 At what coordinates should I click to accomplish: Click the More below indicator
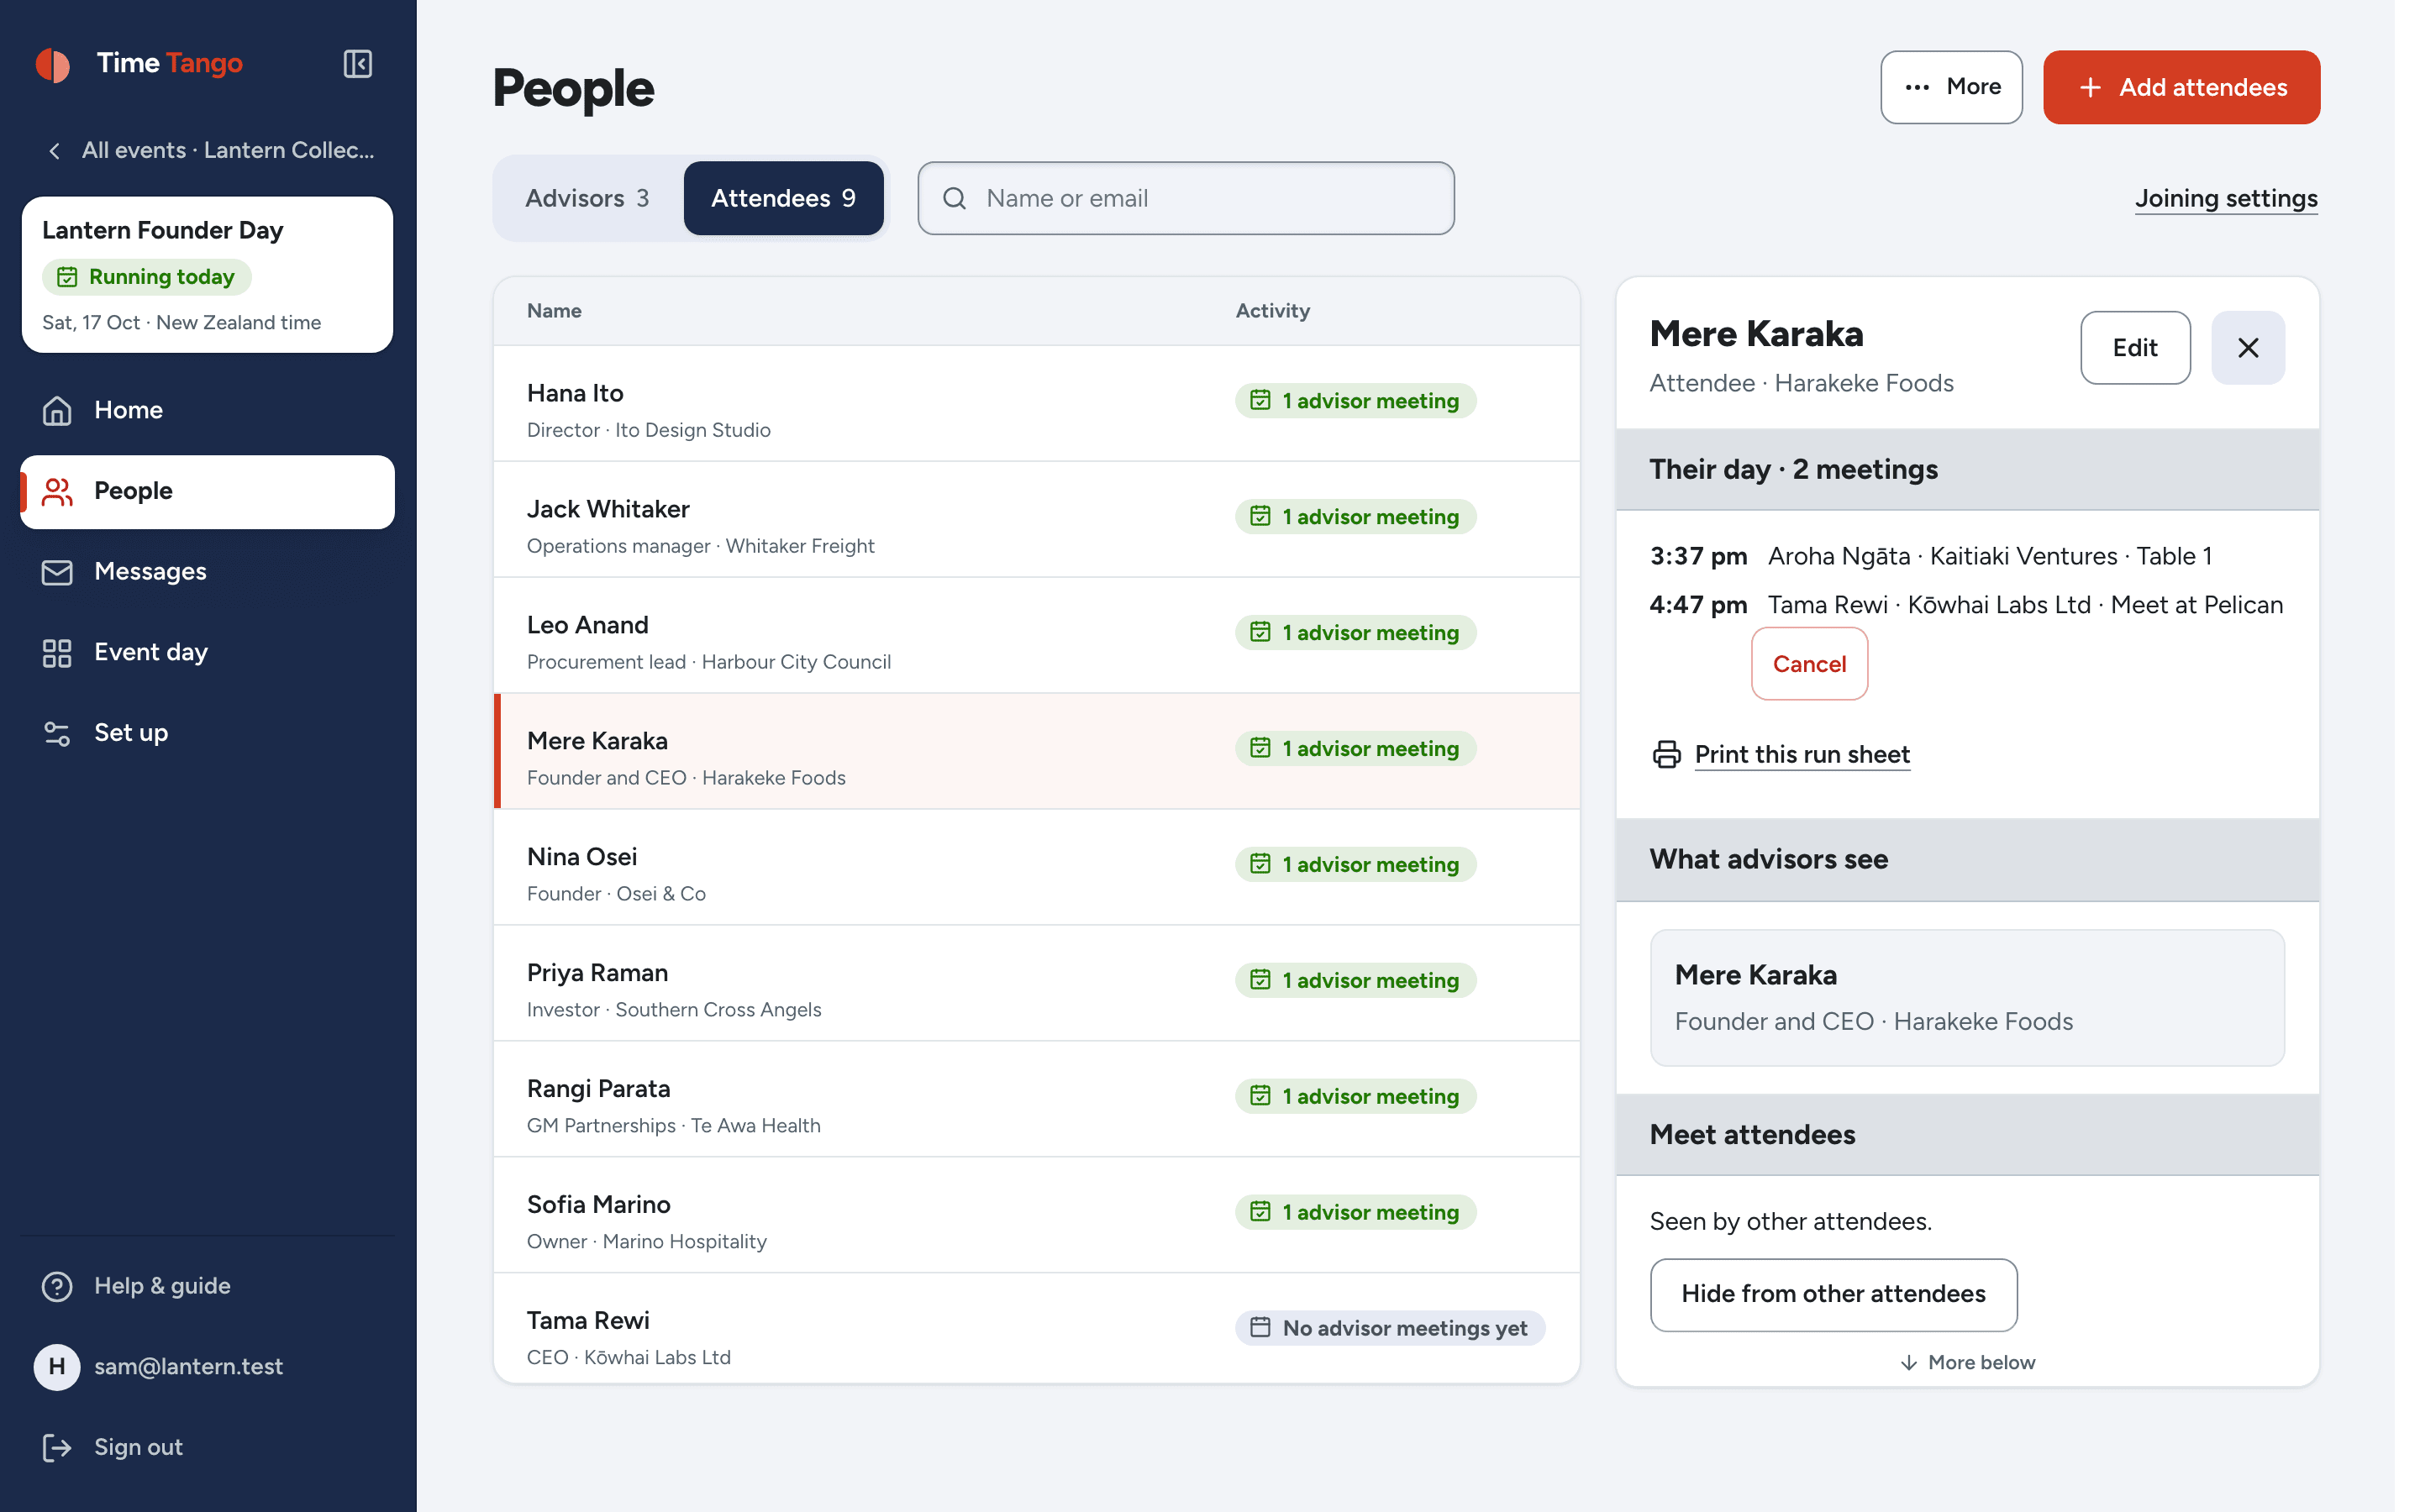[1967, 1362]
